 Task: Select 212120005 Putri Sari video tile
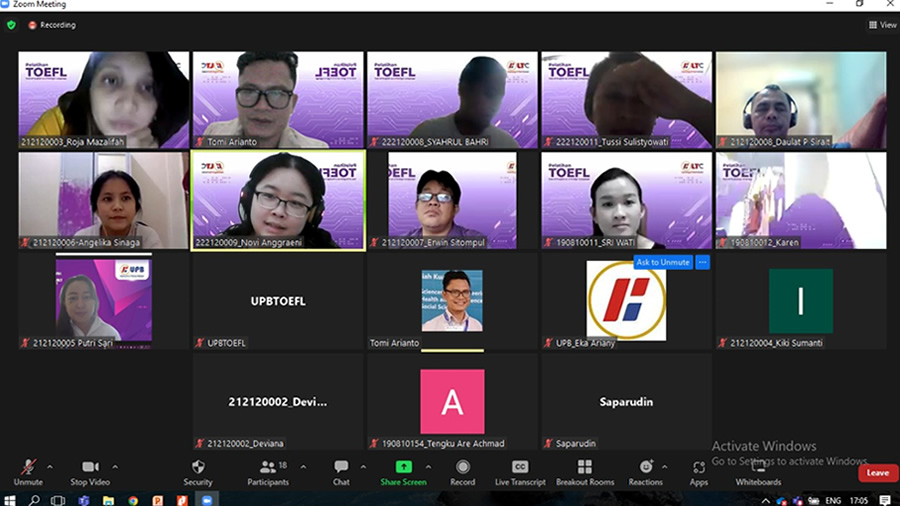pos(103,301)
